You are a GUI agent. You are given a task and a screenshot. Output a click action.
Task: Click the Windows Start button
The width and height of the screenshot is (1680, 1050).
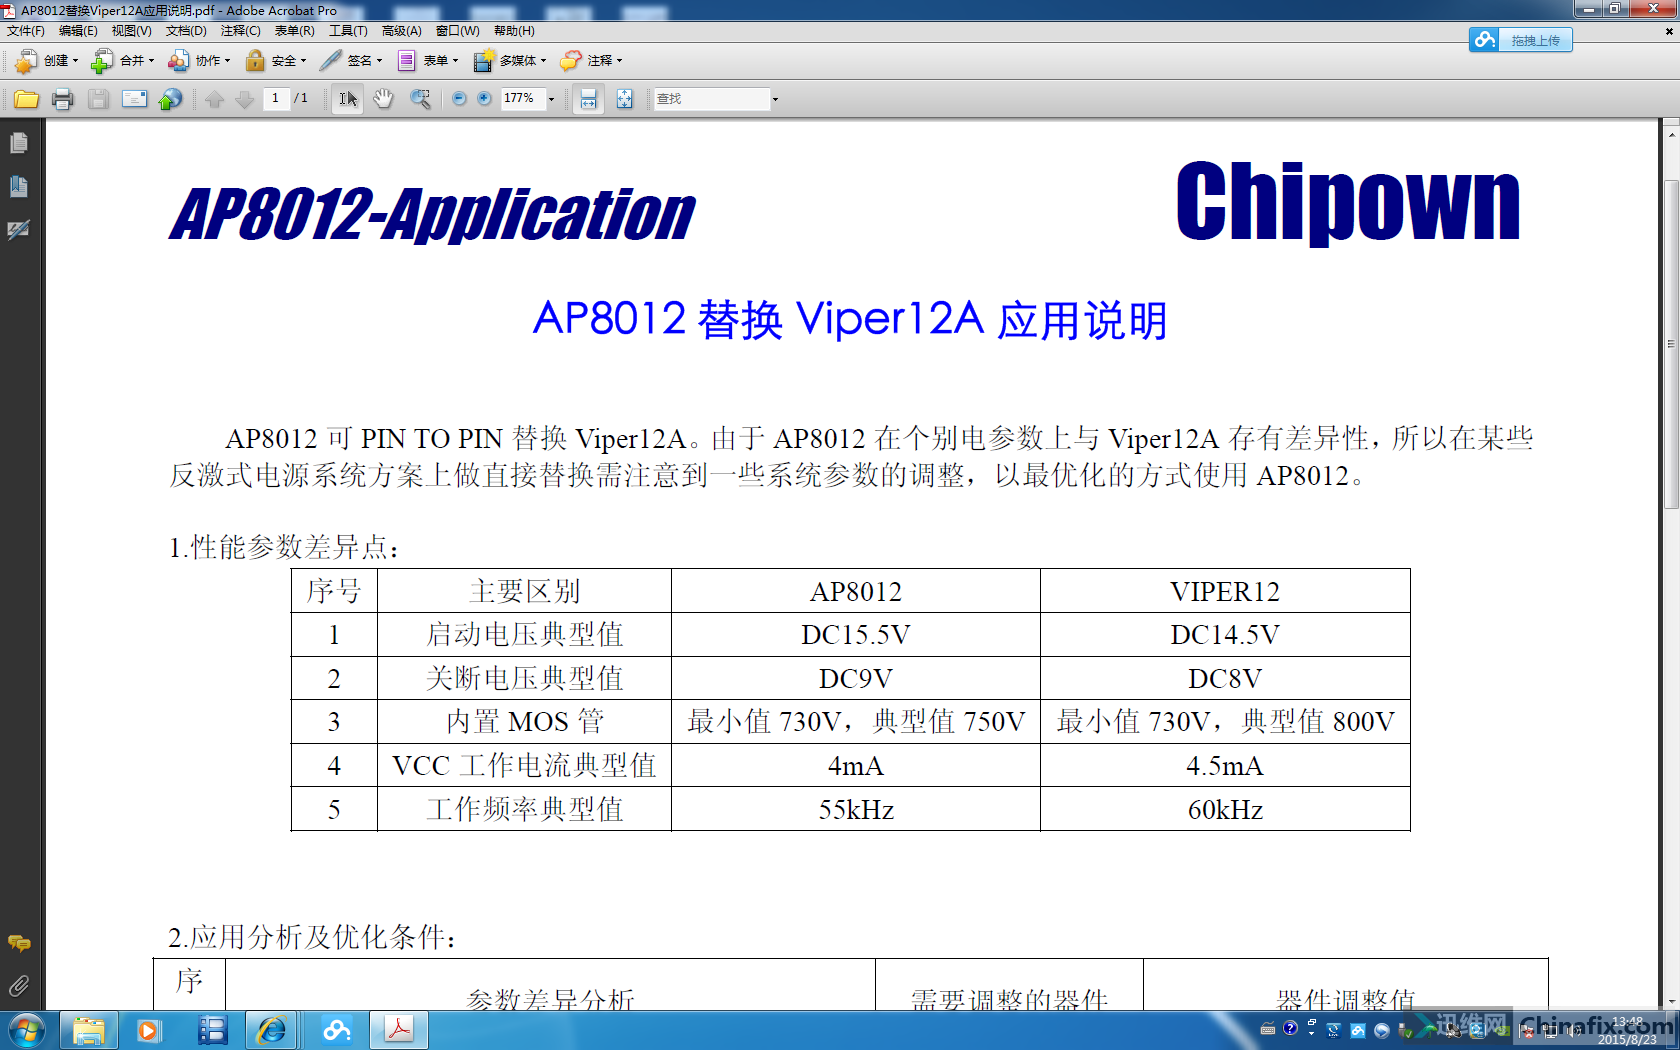tap(26, 1030)
